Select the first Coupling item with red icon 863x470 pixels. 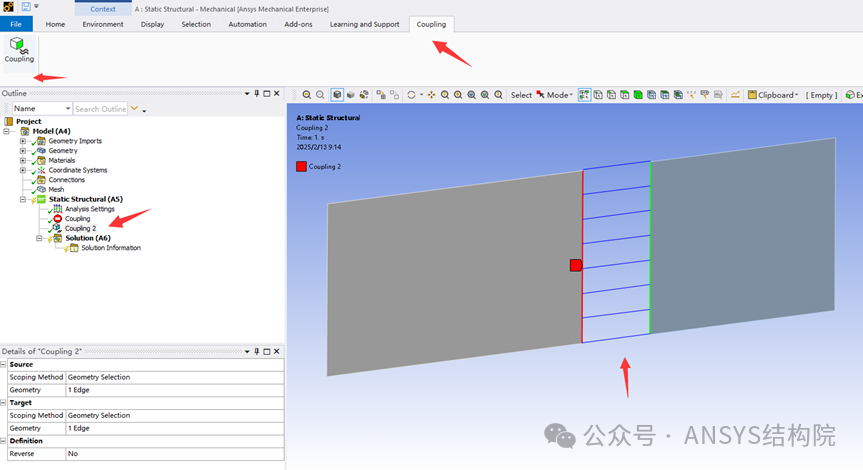click(77, 218)
